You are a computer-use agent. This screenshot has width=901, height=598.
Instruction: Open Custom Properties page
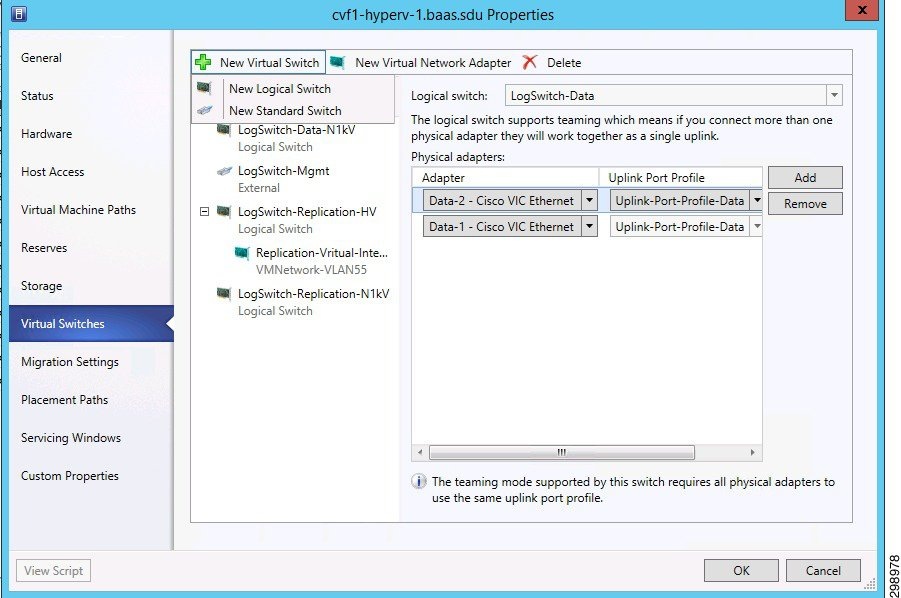point(70,476)
